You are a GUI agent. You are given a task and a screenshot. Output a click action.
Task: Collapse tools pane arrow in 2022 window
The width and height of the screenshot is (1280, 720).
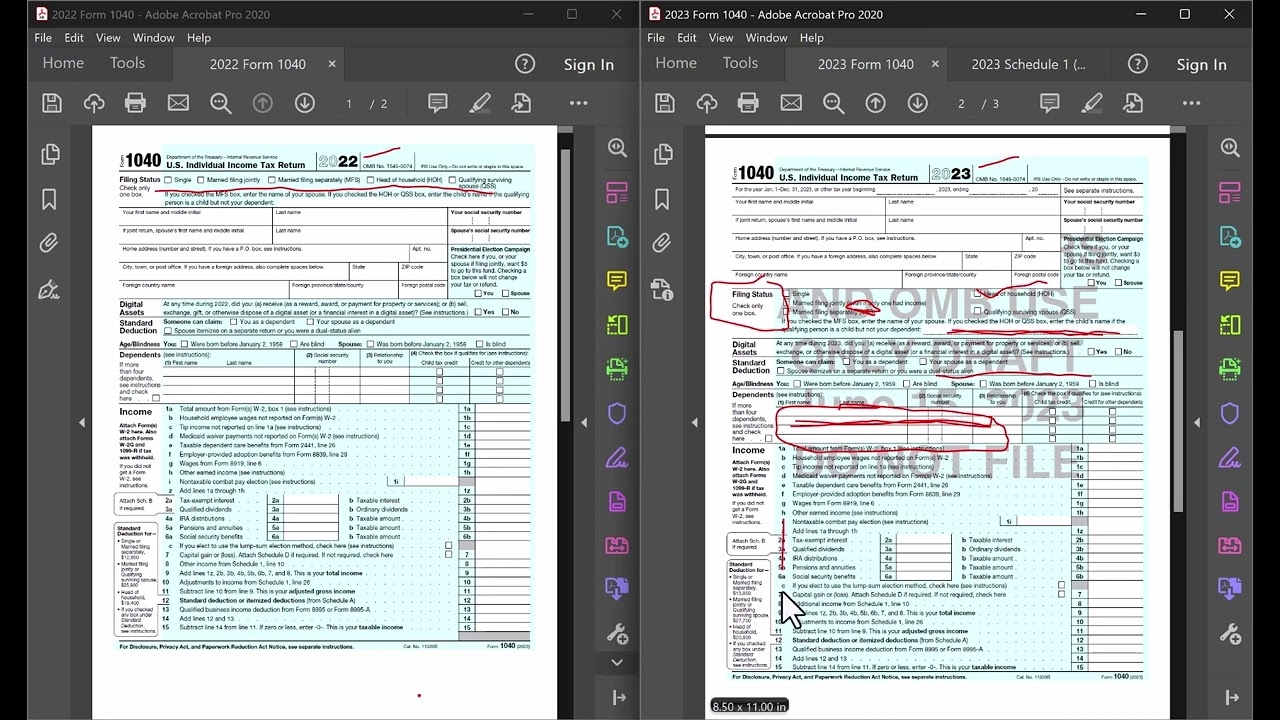click(x=584, y=422)
